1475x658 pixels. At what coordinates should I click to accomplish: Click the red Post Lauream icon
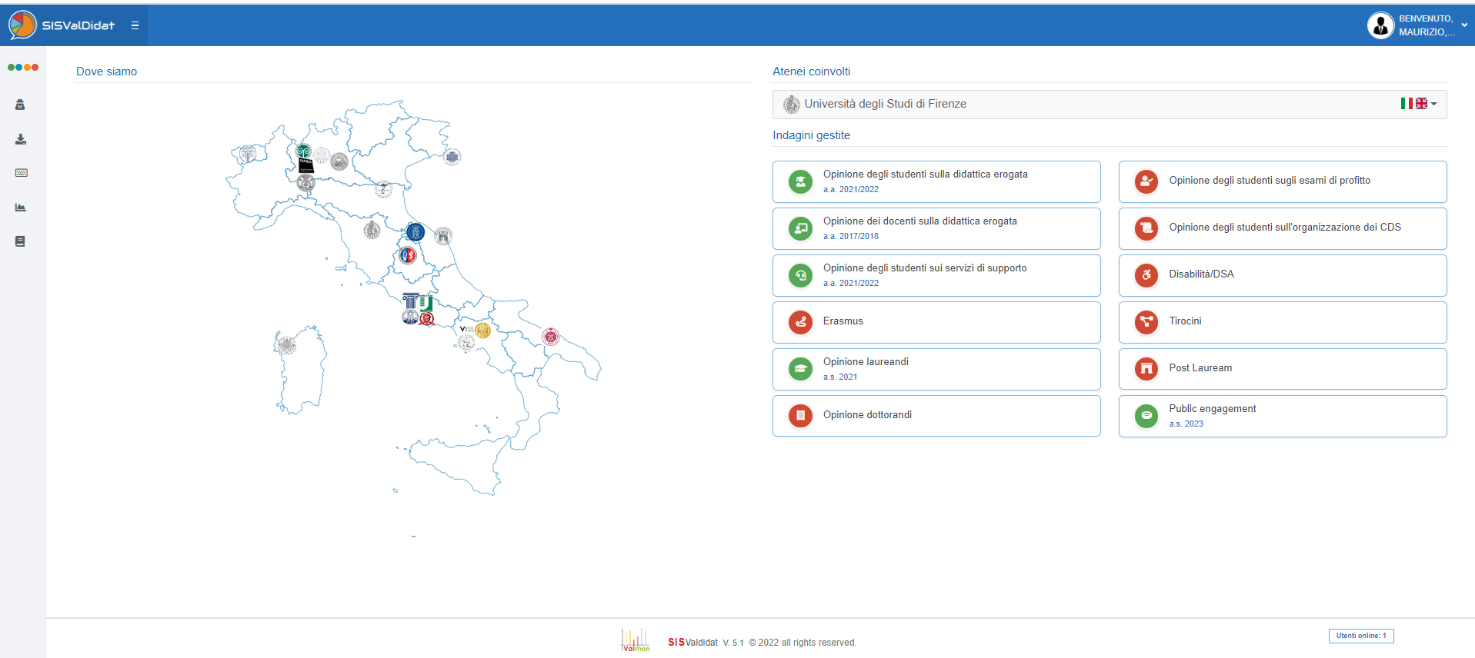point(1146,369)
